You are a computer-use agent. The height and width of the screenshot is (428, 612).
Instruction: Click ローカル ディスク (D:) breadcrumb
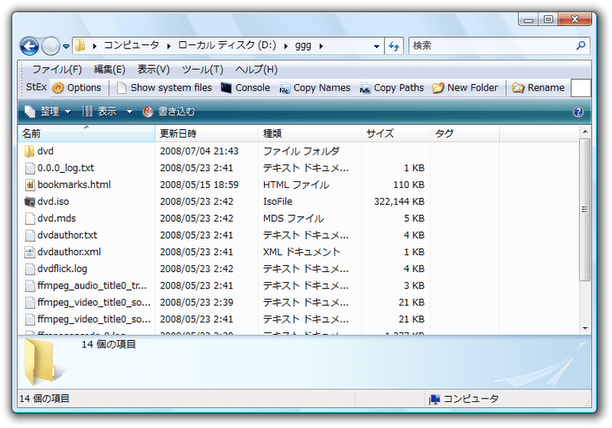coord(227,46)
